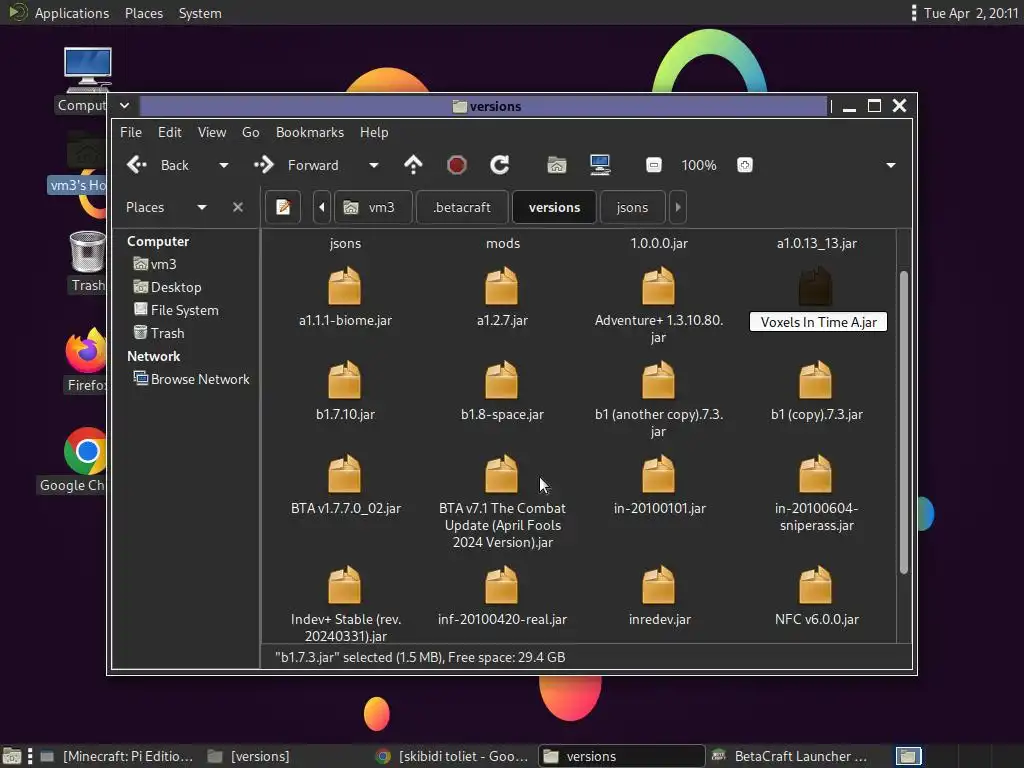
Task: Select the inf-20100420-real.jar icon
Action: pos(502,585)
